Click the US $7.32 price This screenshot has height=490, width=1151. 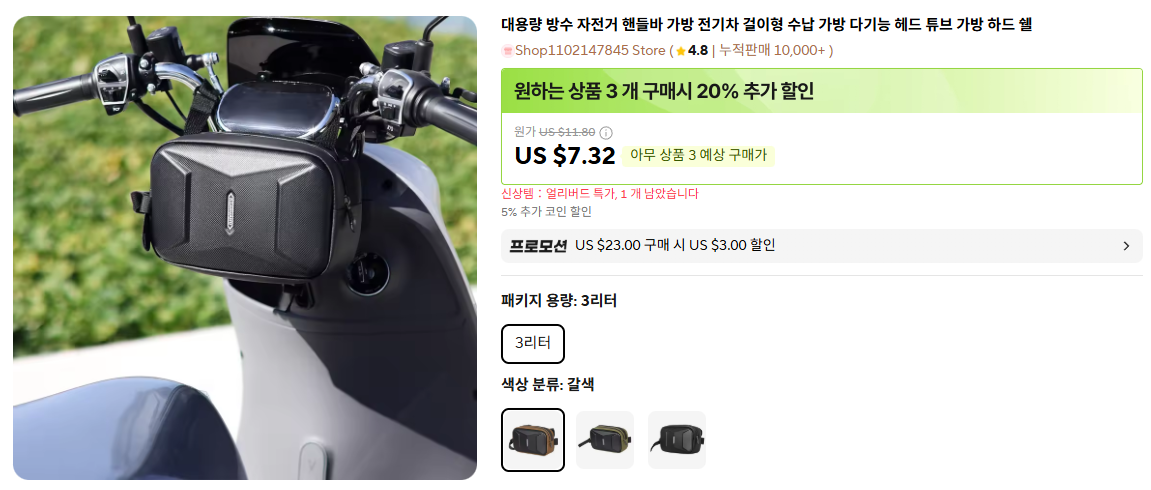564,156
